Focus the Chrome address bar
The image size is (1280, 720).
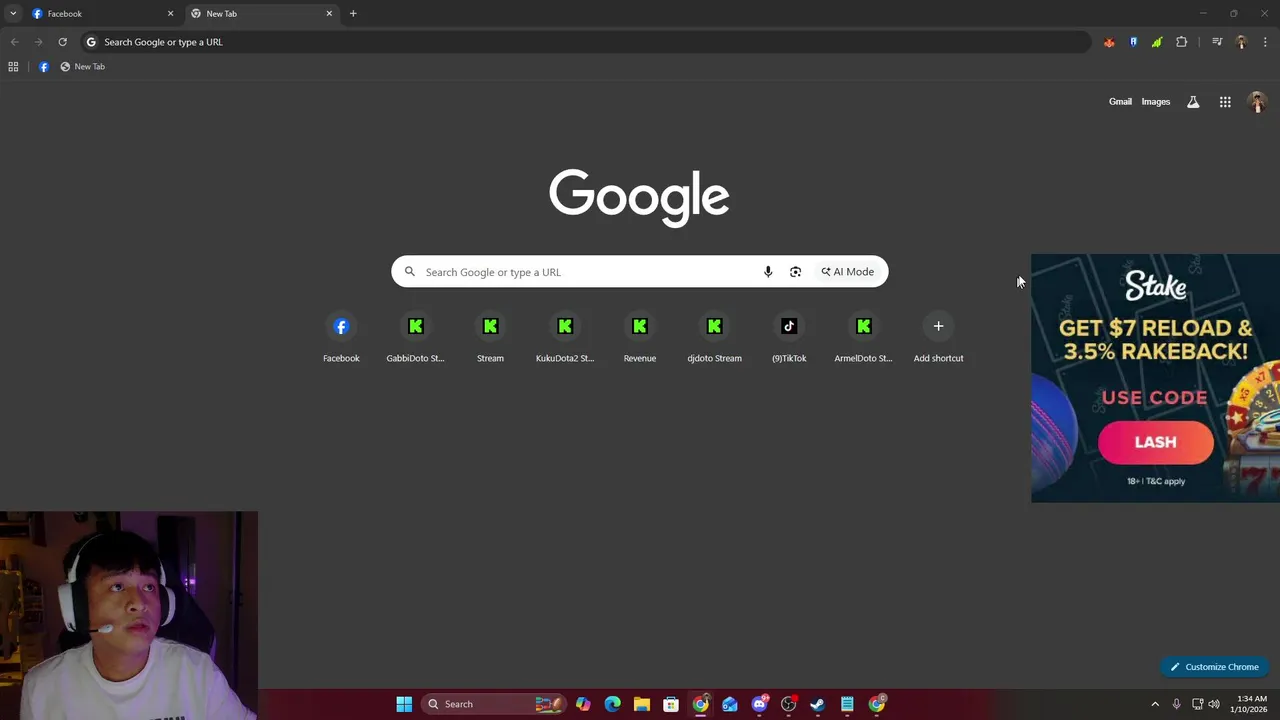(x=585, y=42)
